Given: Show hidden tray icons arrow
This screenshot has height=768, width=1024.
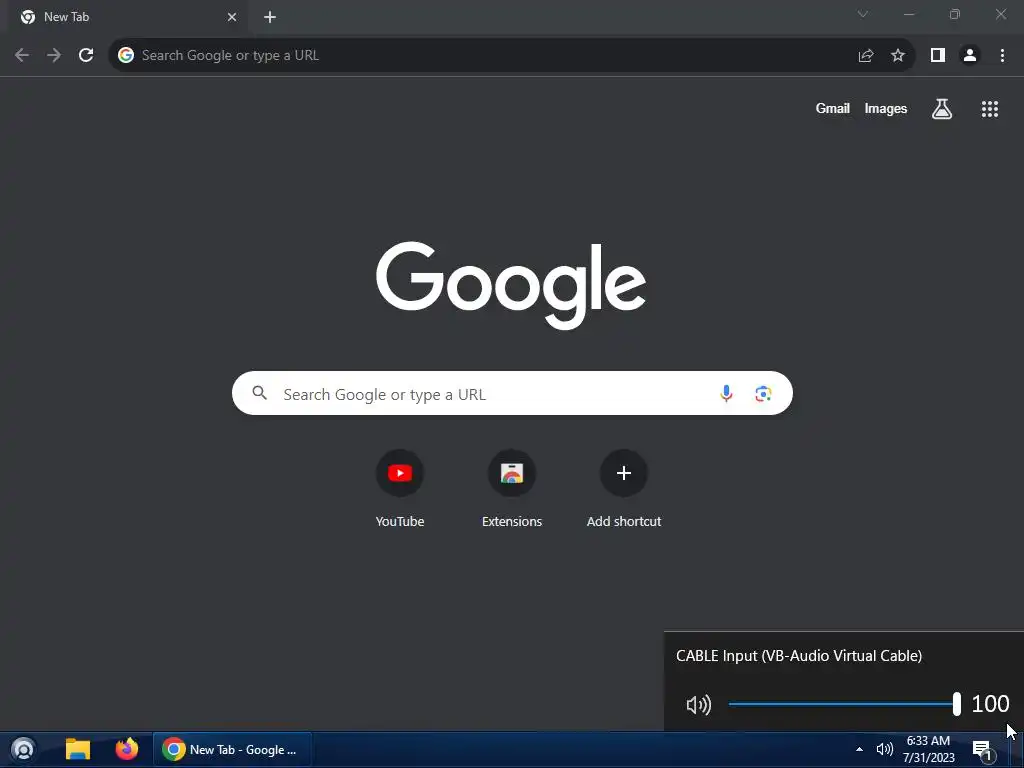Looking at the screenshot, I should tap(859, 750).
